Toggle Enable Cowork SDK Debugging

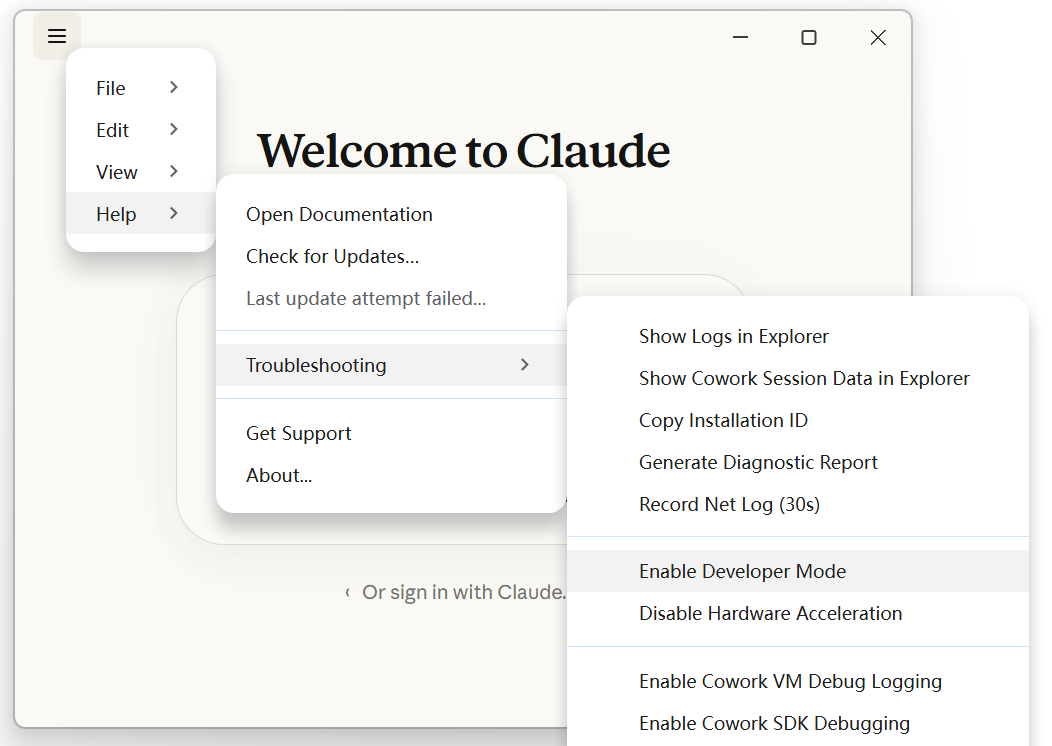click(x=798, y=723)
